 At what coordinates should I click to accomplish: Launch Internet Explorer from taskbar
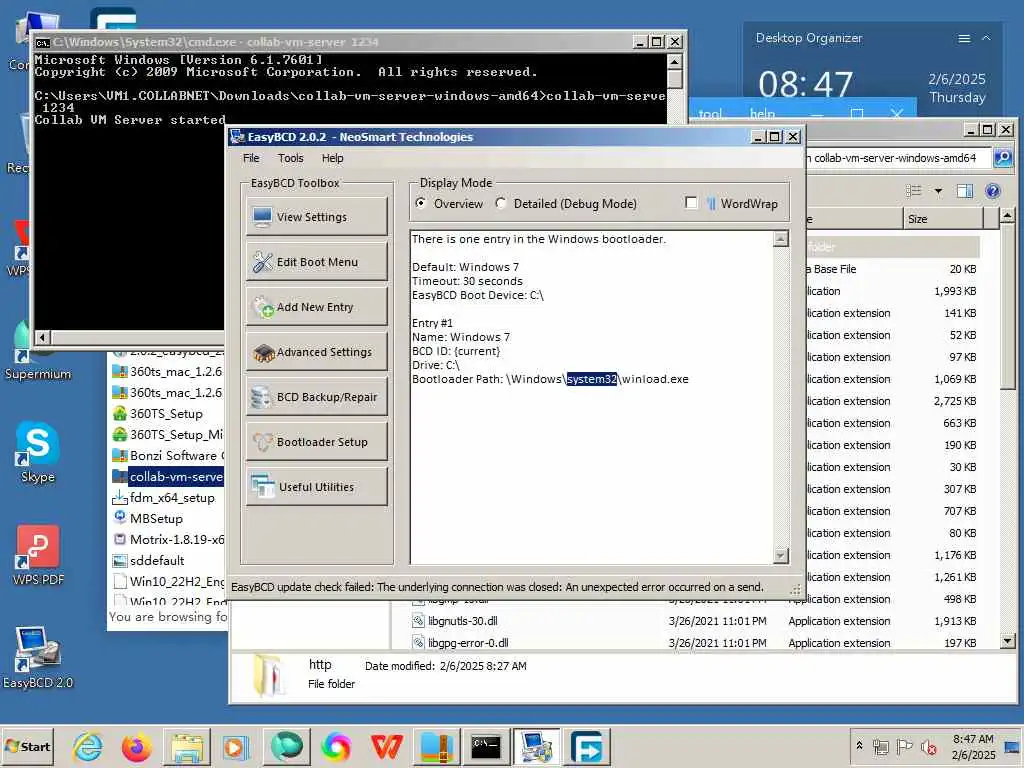pyautogui.click(x=88, y=746)
